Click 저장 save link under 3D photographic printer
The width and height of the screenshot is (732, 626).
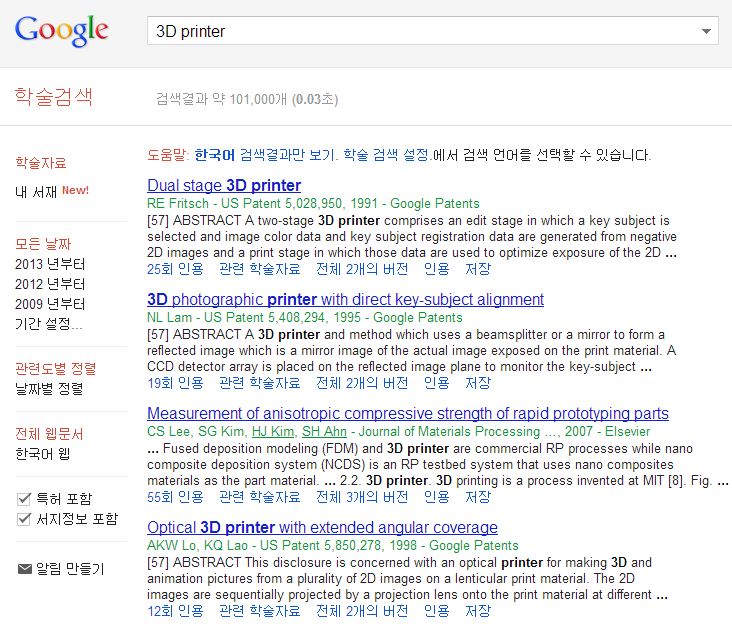[478, 383]
